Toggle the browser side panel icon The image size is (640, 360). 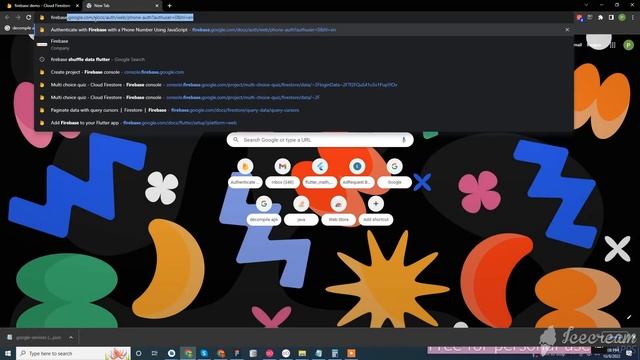(611, 18)
